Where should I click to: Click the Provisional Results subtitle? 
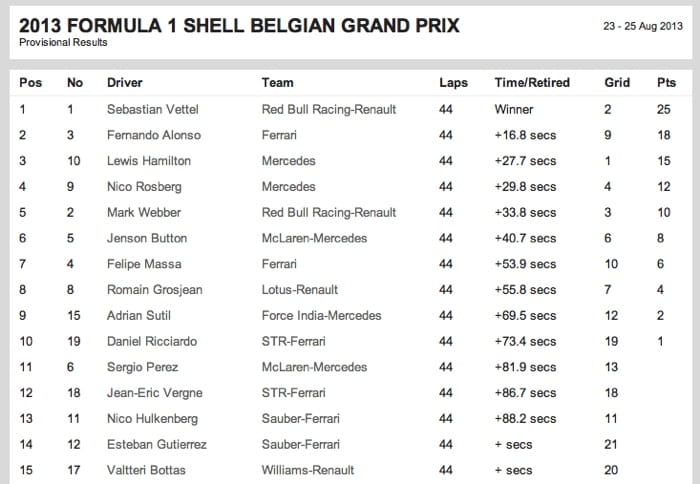(x=63, y=42)
